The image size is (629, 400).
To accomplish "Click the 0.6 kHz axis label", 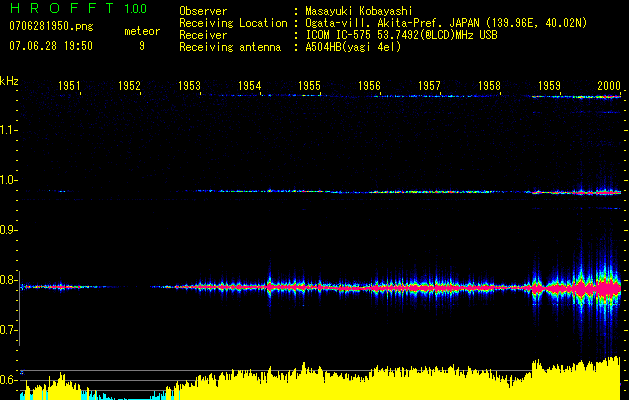I will (8, 380).
